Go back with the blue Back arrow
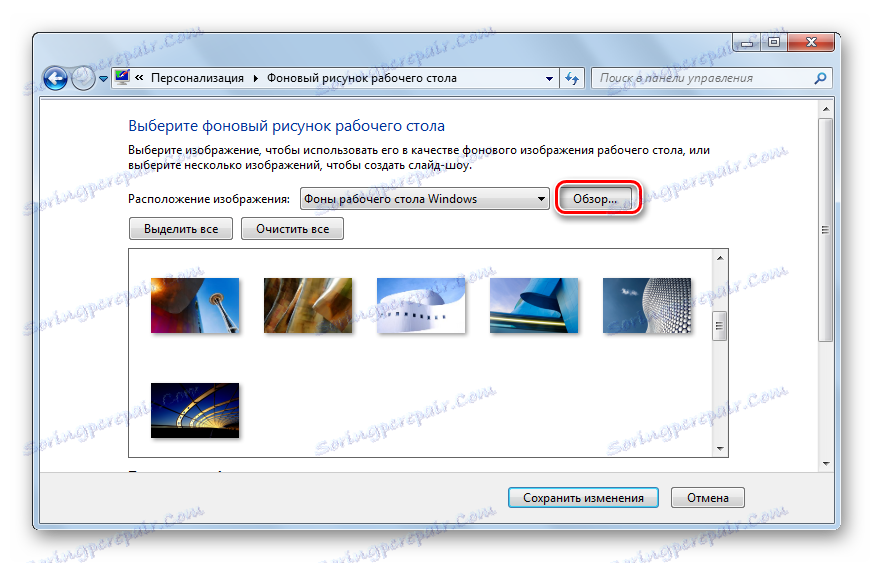 (x=55, y=78)
